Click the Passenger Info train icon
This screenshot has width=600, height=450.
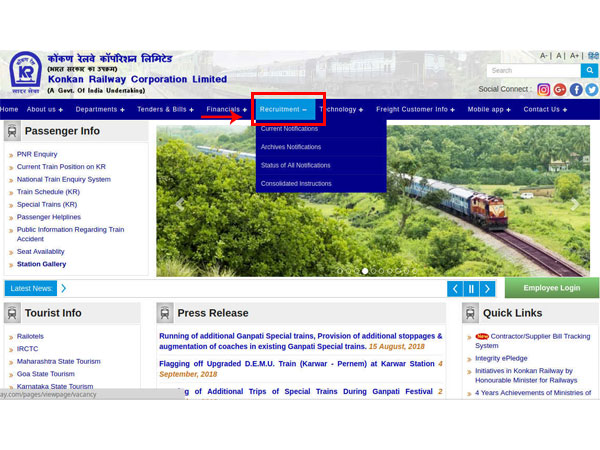pyautogui.click(x=12, y=131)
